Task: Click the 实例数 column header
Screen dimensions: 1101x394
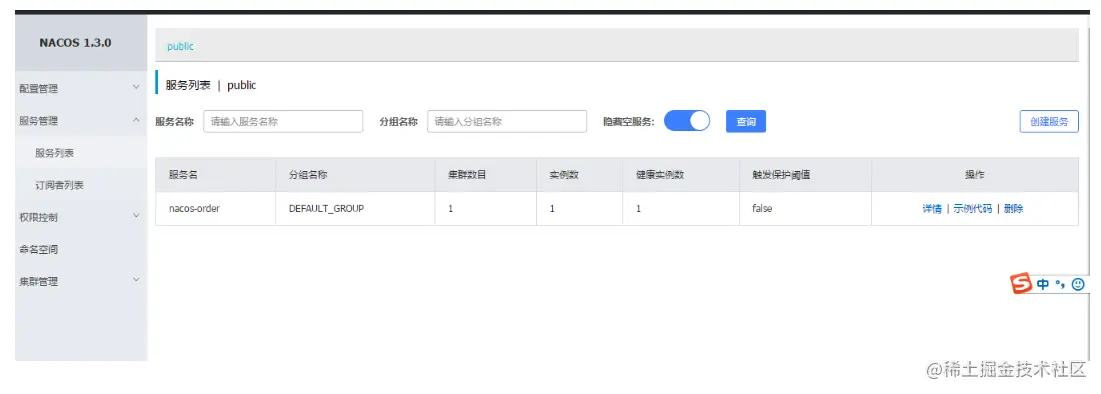Action: coord(564,175)
